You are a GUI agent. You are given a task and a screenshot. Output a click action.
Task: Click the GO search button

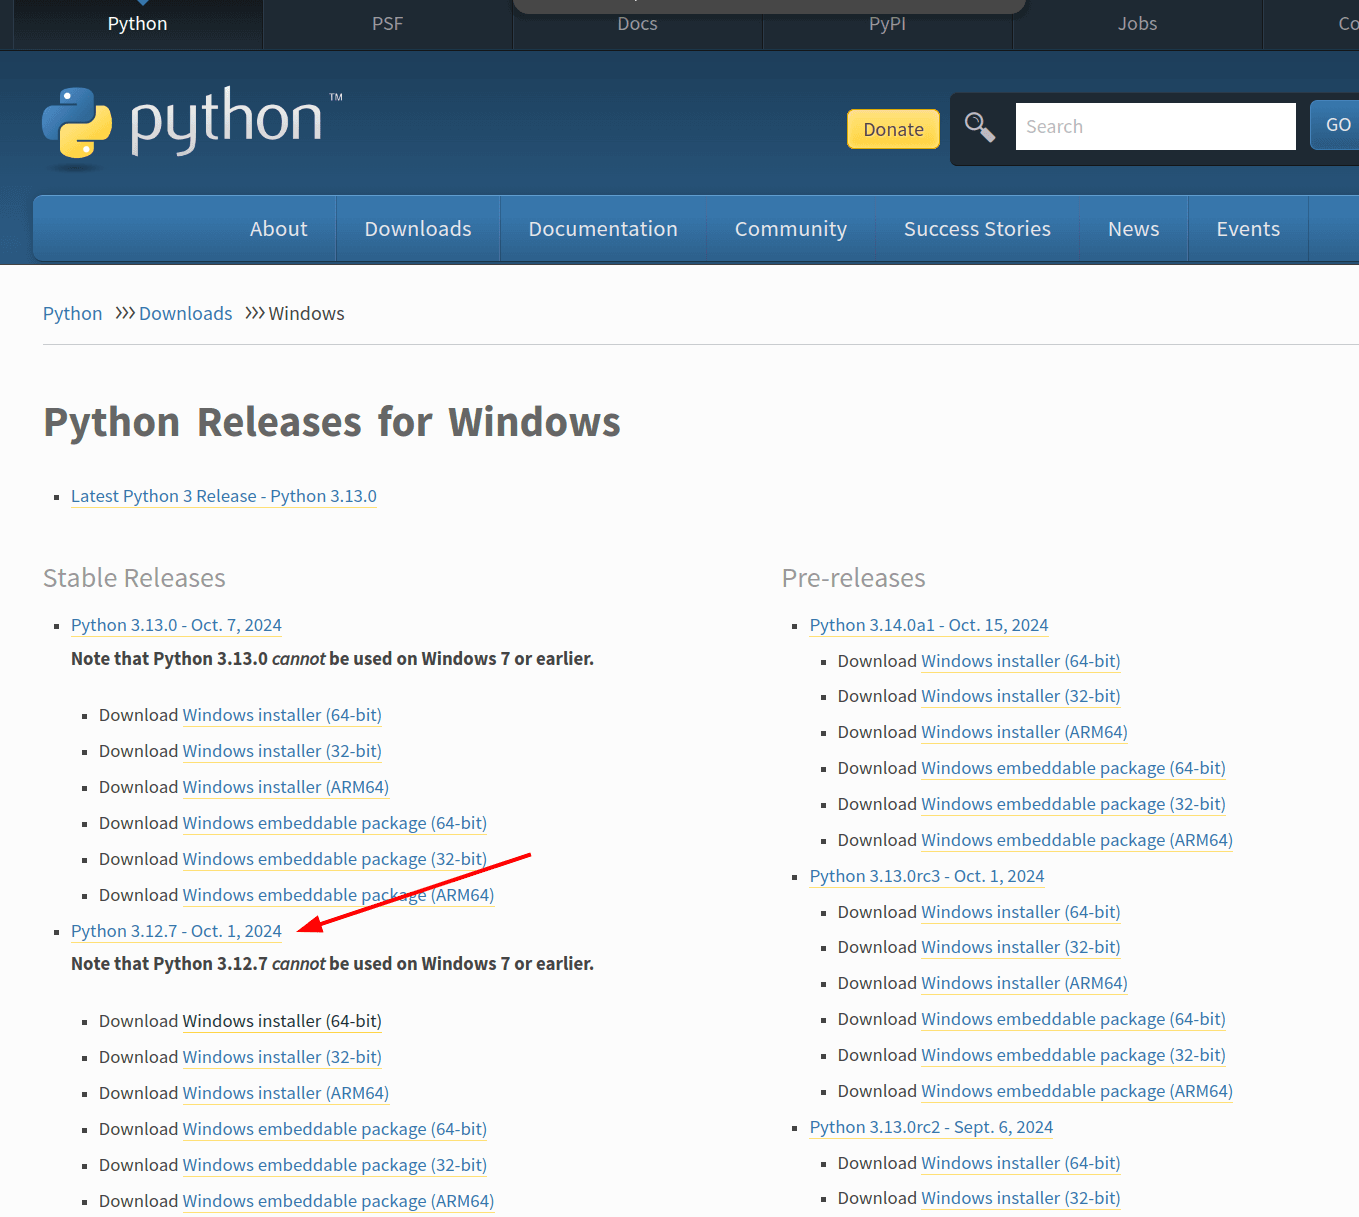pos(1336,125)
